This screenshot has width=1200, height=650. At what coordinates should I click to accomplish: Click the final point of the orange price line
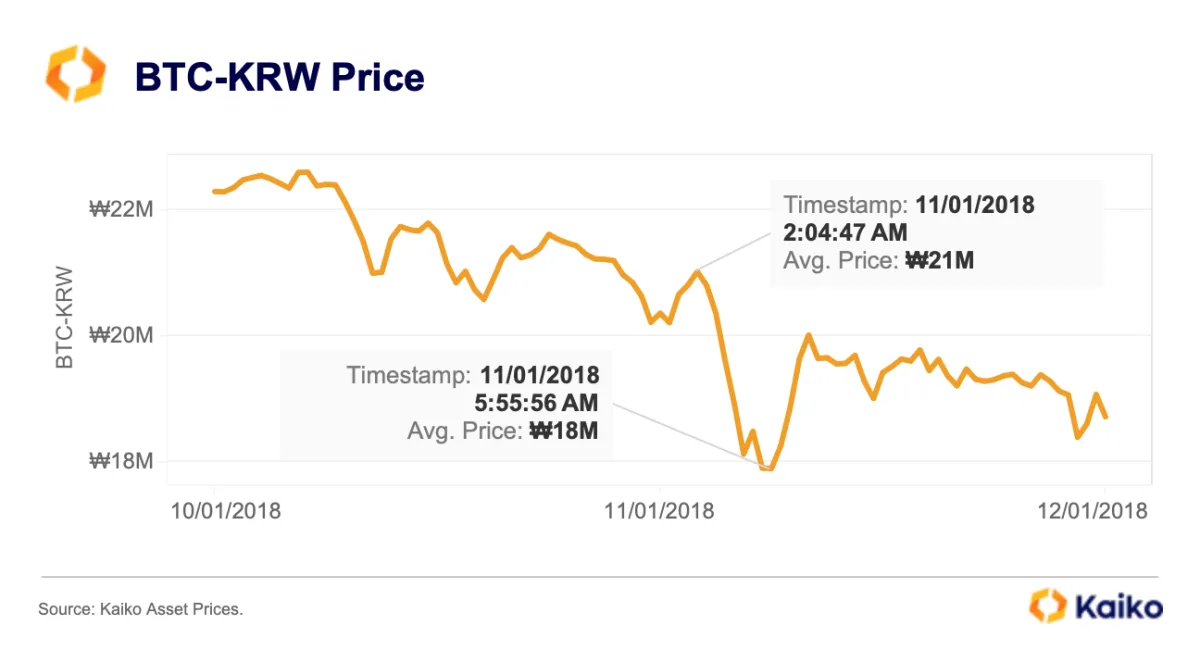[x=1106, y=417]
